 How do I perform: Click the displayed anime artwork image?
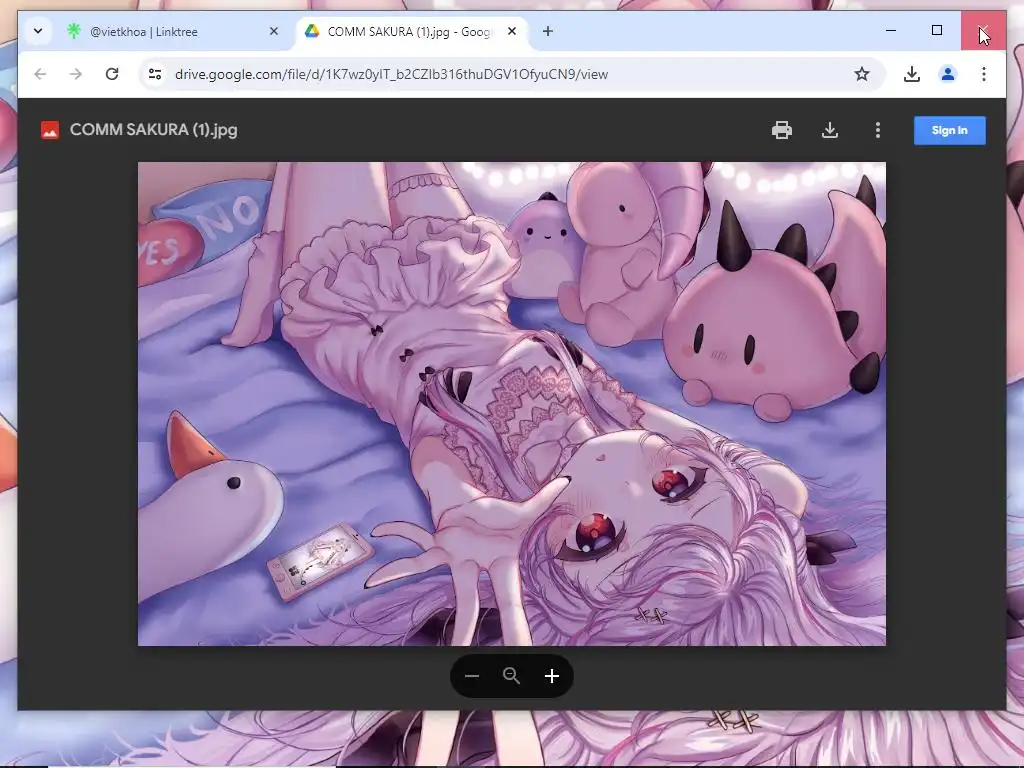click(x=511, y=404)
